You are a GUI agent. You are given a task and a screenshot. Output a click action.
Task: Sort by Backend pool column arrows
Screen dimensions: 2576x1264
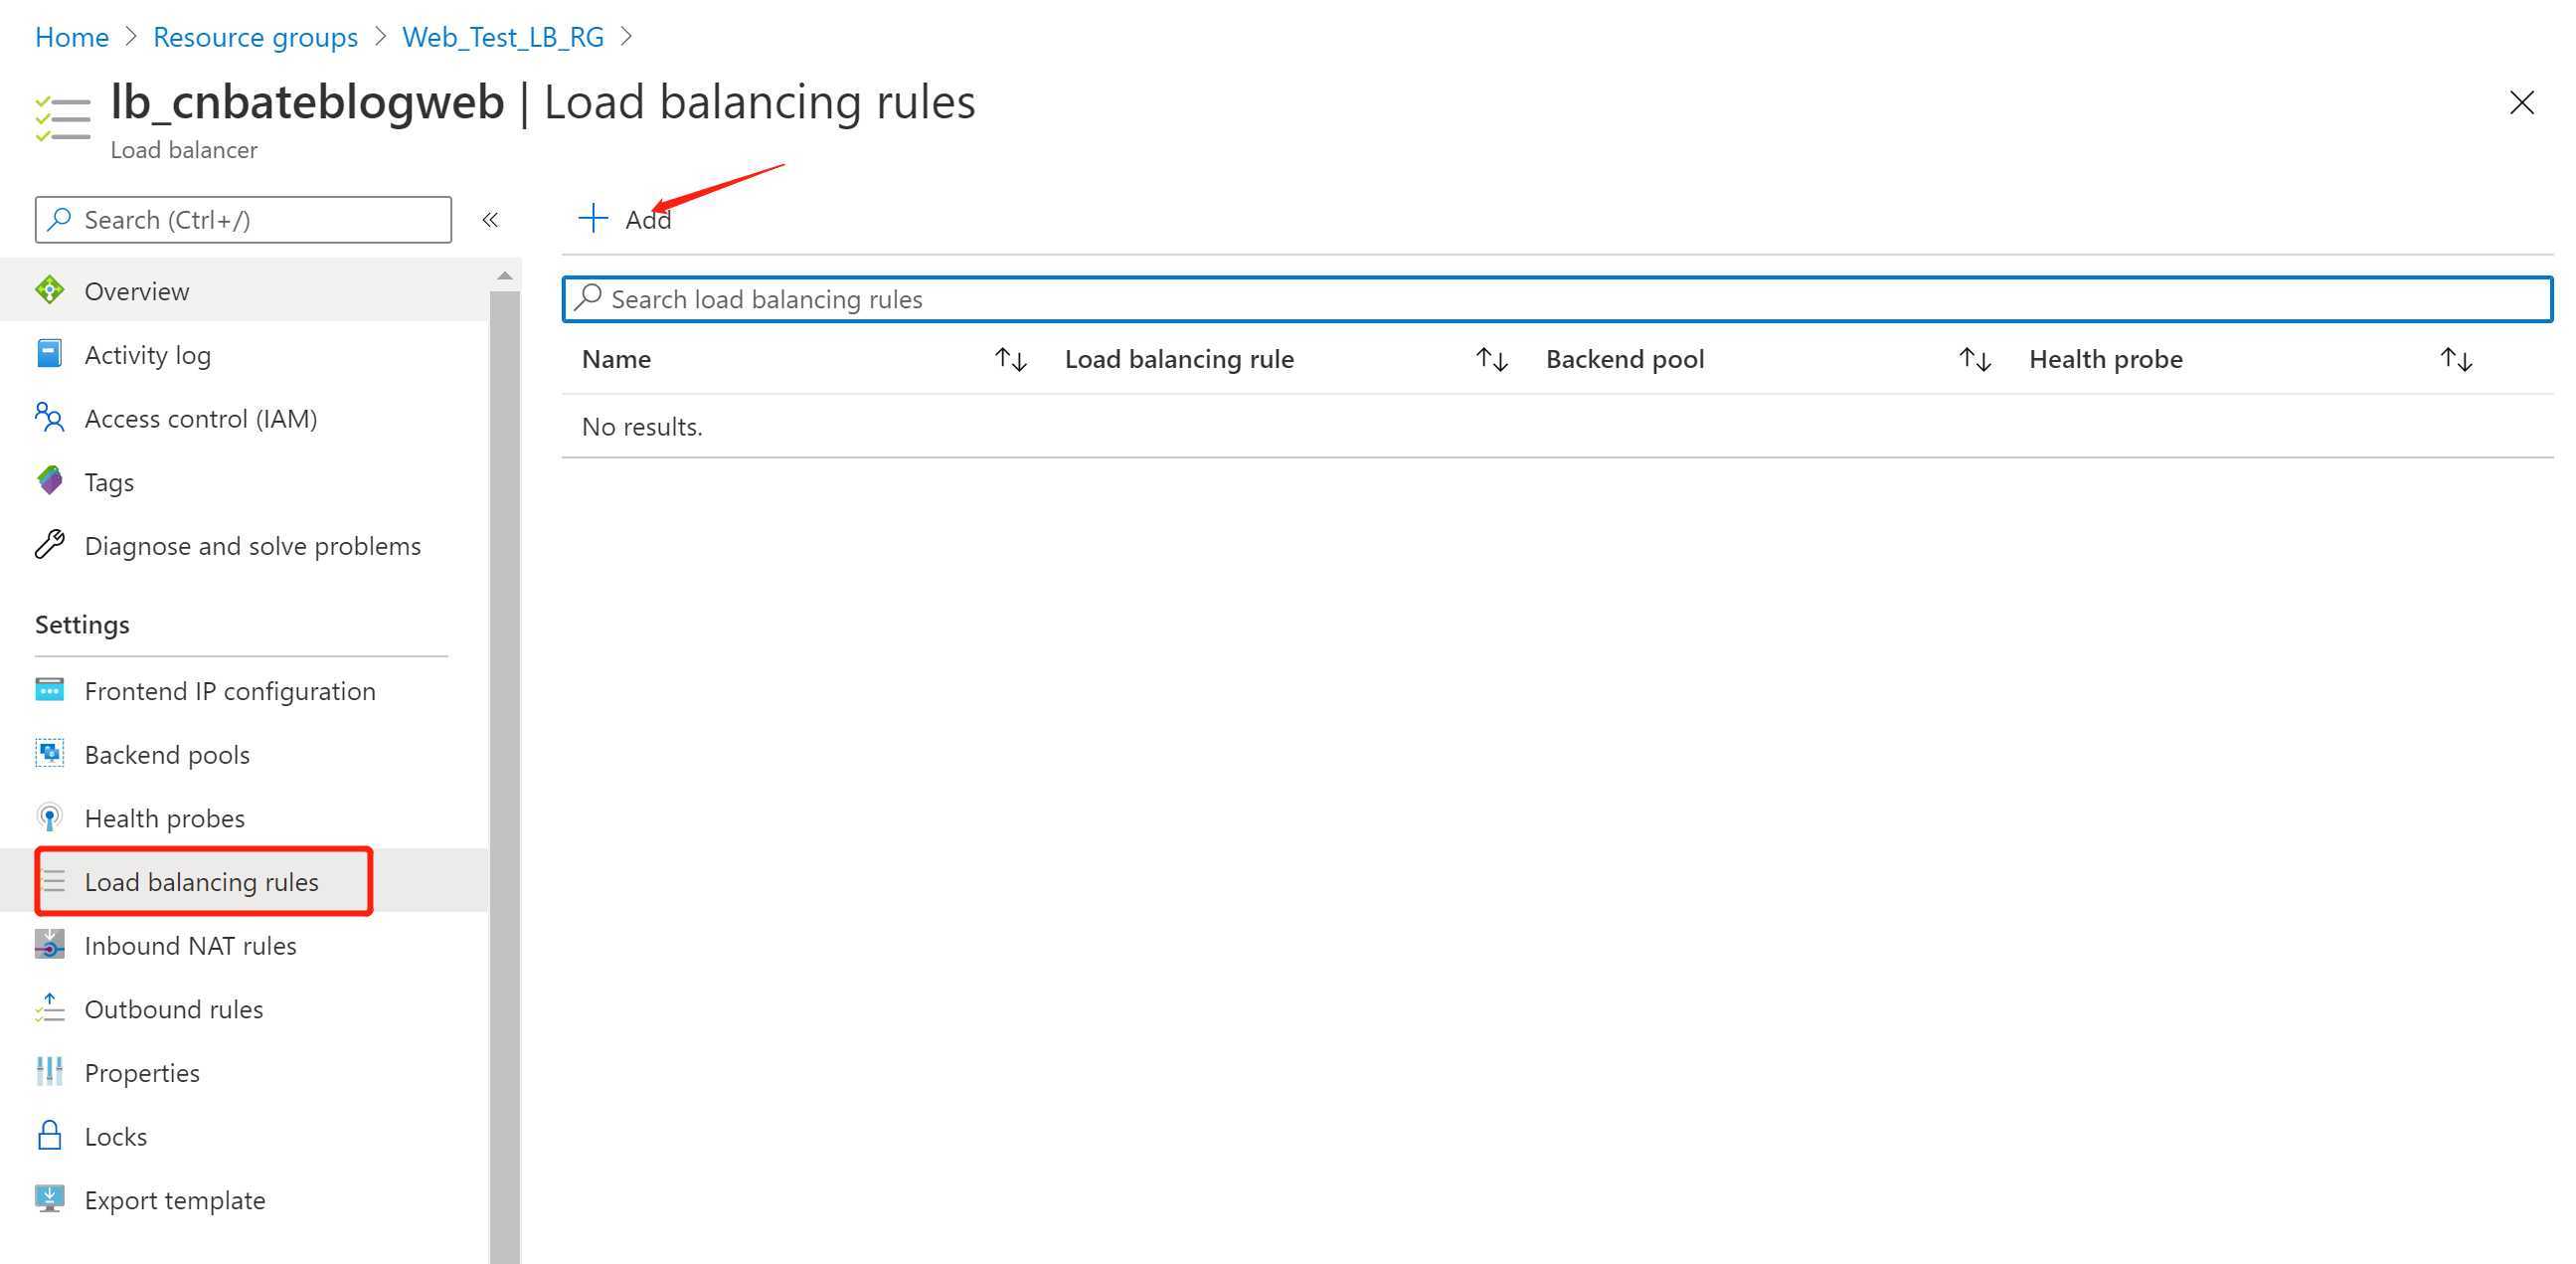point(1975,359)
